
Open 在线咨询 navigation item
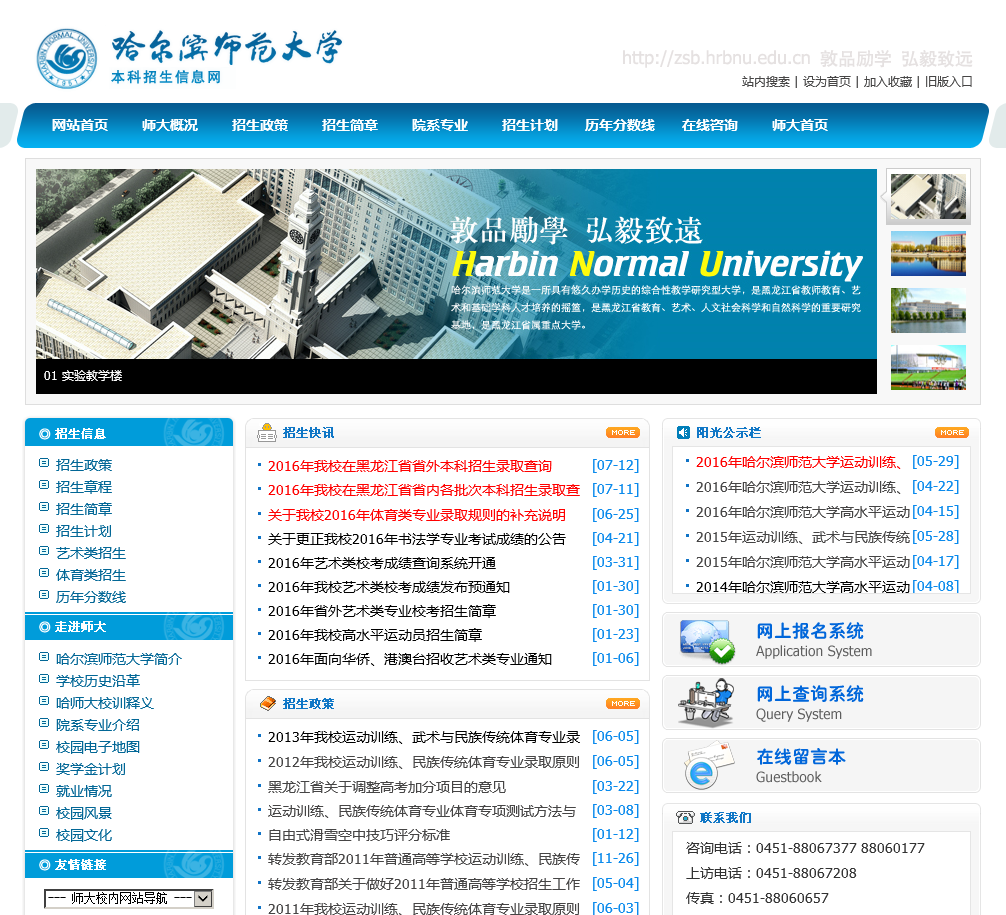point(710,125)
